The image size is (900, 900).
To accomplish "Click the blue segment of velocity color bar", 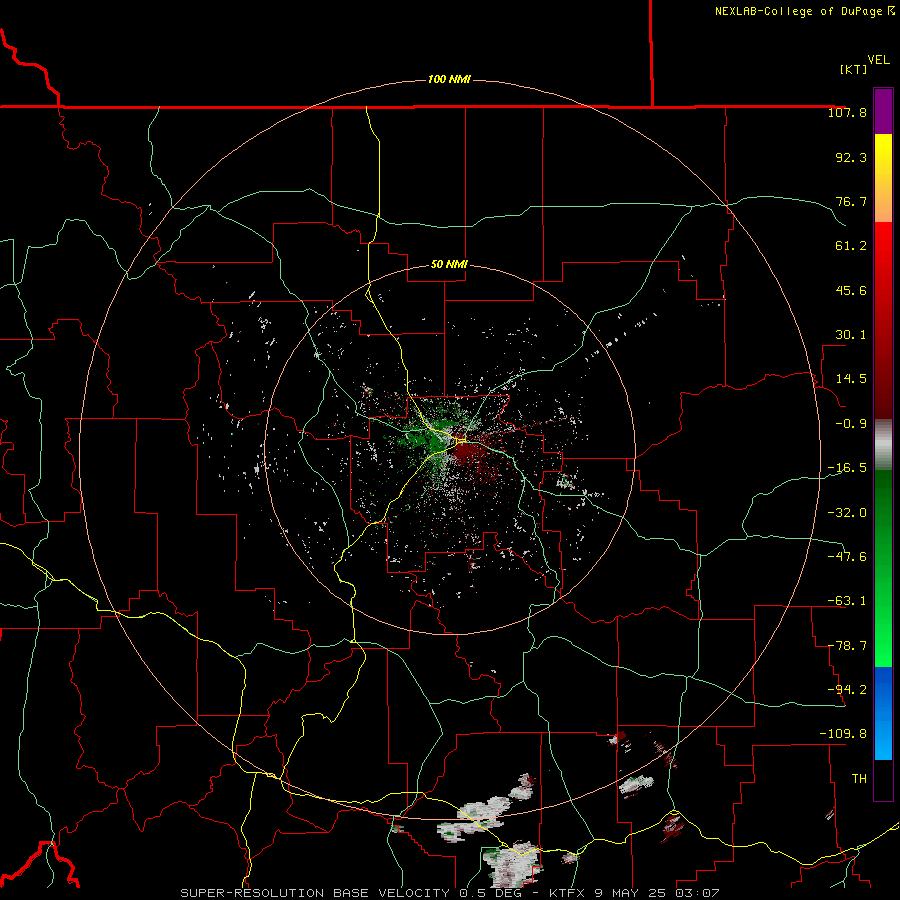I will [x=883, y=712].
